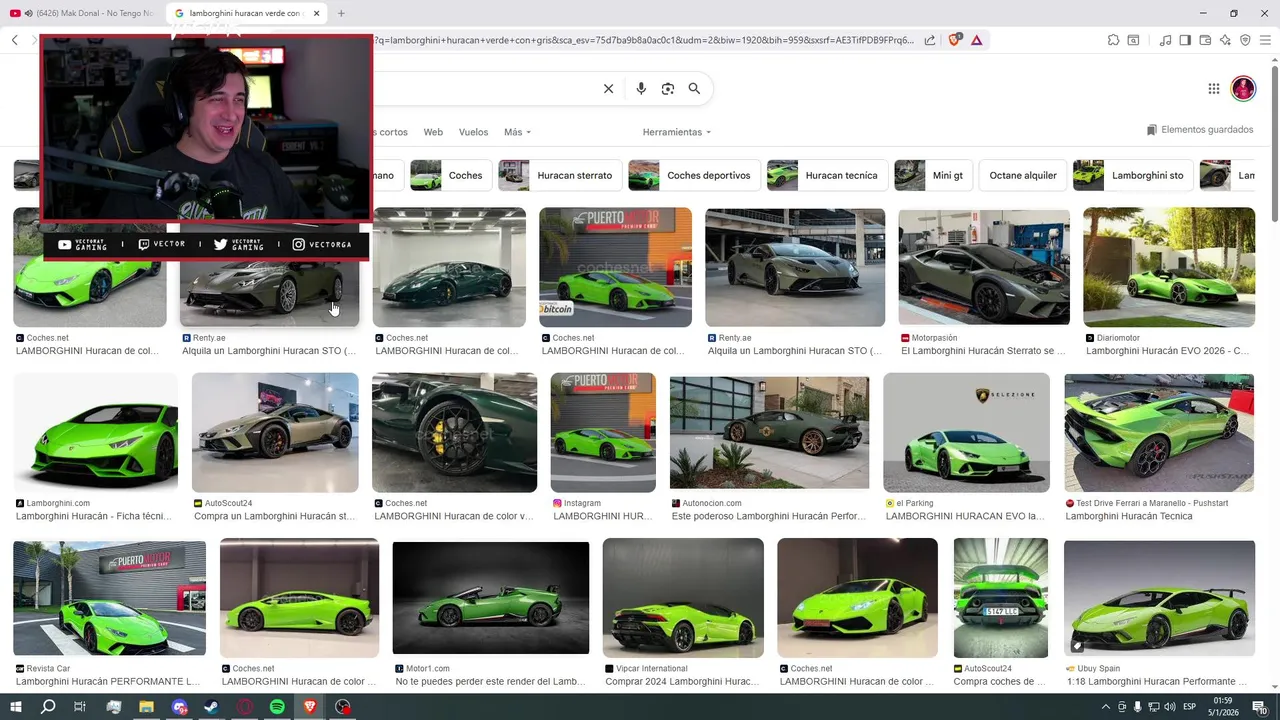Switch to the Vuelos tab
Image resolution: width=1280 pixels, height=720 pixels.
tap(473, 132)
